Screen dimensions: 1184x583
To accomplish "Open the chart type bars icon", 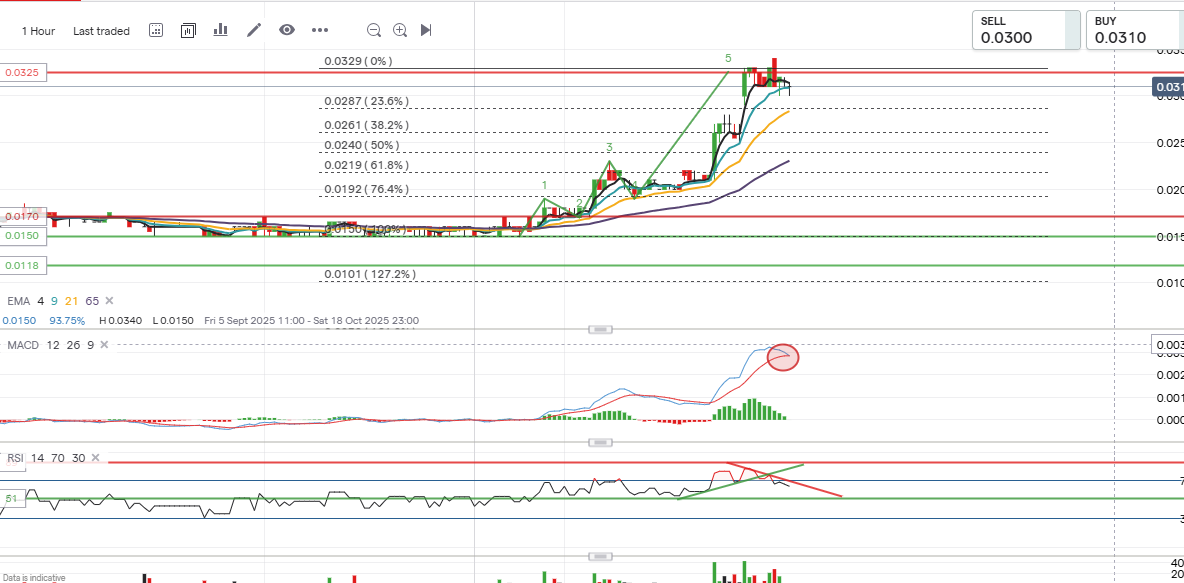I will [x=220, y=30].
